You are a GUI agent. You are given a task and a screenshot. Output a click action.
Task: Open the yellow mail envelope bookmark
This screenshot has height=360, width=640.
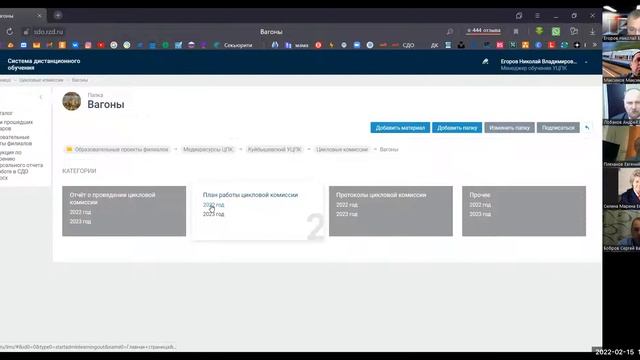point(36,45)
